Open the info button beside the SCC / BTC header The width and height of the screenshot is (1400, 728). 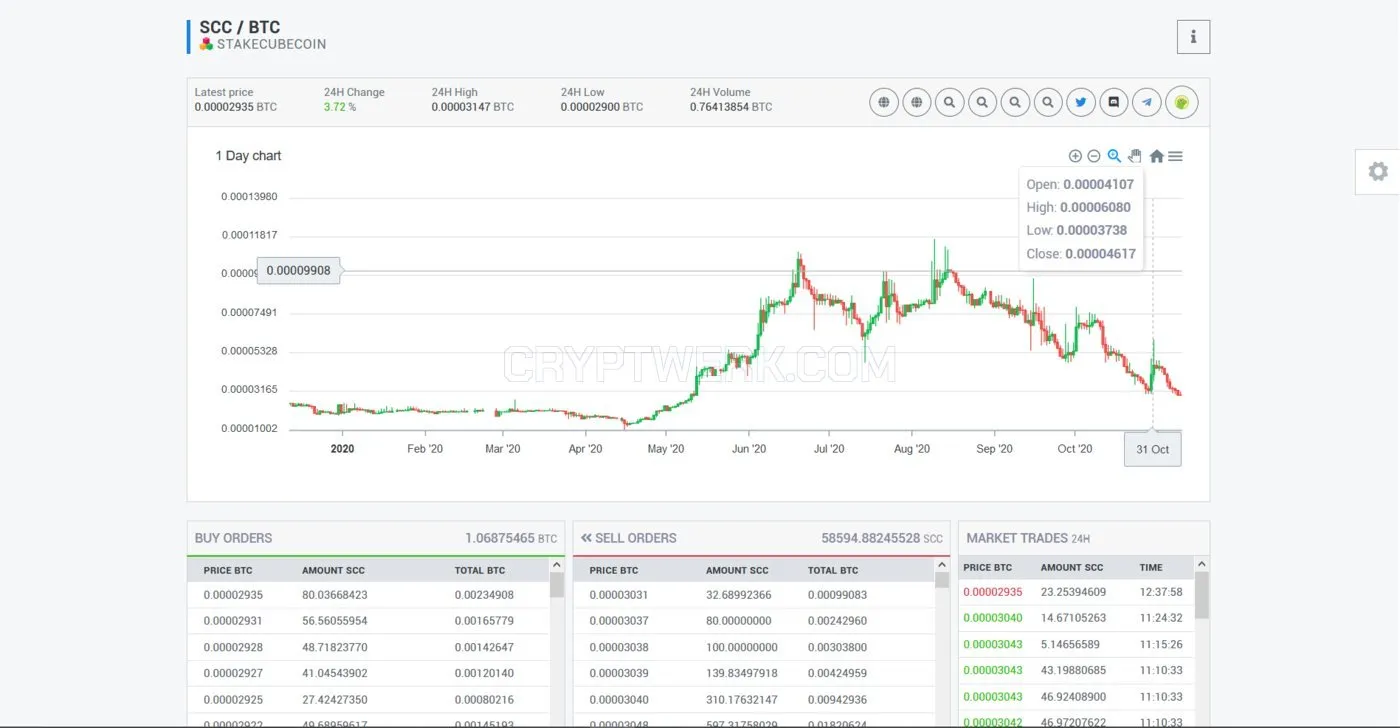click(x=1193, y=37)
